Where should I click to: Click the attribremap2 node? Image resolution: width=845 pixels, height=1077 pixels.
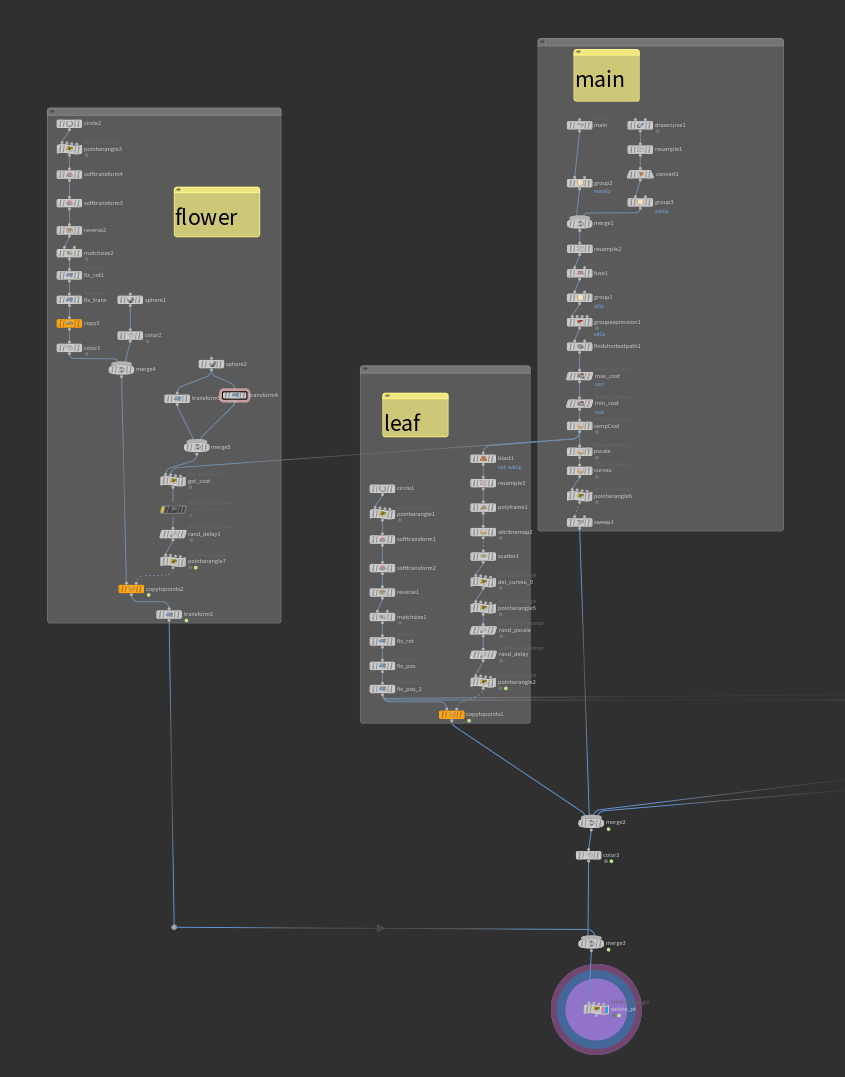(483, 532)
